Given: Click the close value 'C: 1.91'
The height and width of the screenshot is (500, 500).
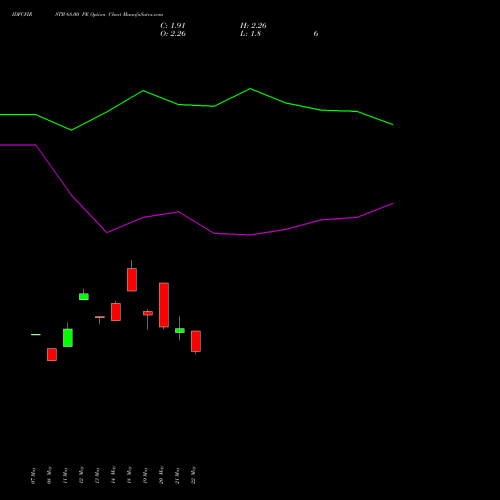Looking at the screenshot, I should pos(173,26).
